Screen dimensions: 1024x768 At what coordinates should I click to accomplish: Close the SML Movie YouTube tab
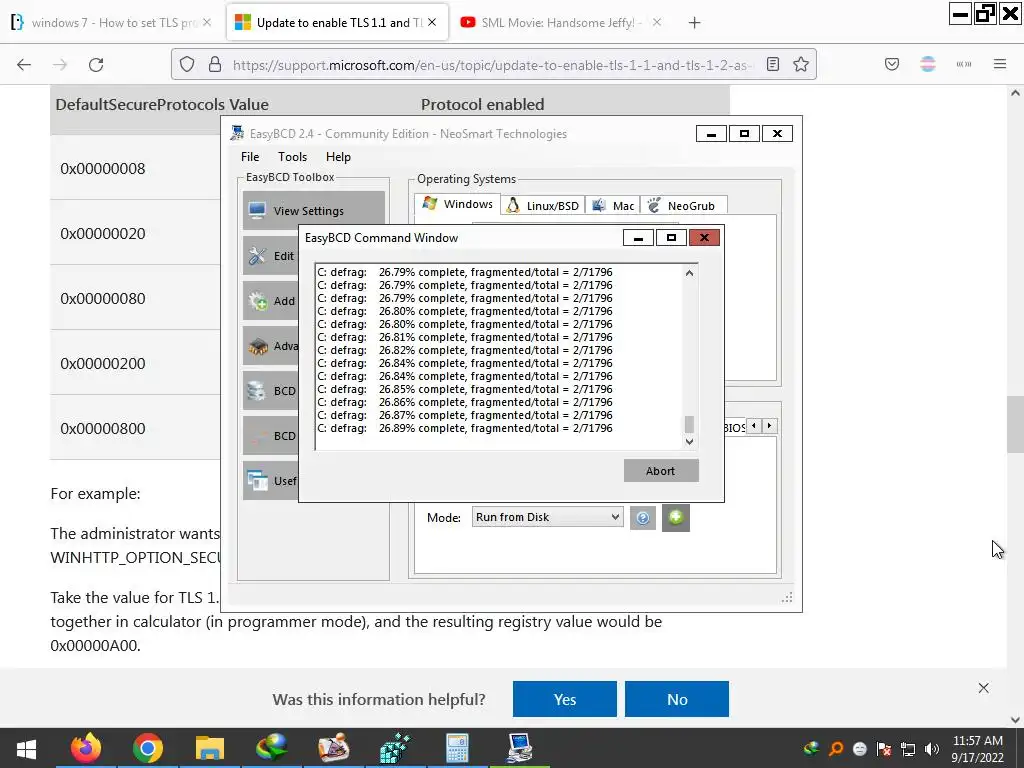(x=657, y=22)
